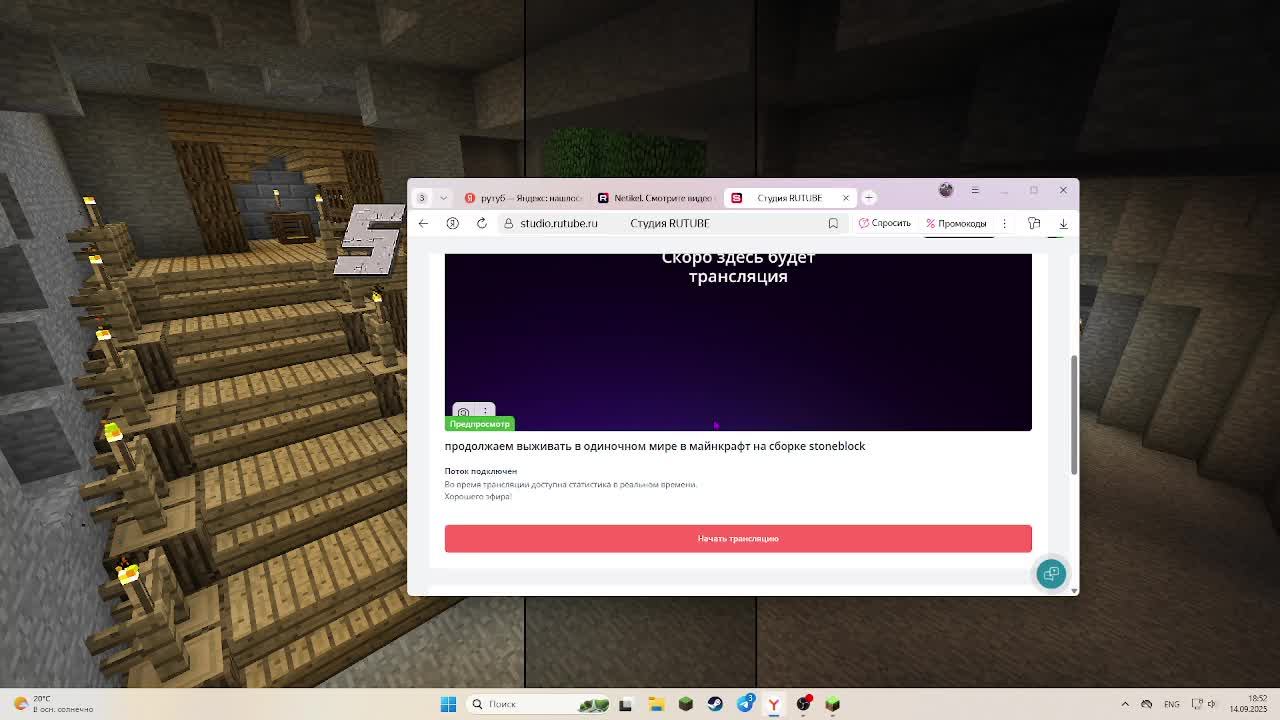Expand the tab list dropdown arrow
The image size is (1280, 720).
click(x=443, y=197)
